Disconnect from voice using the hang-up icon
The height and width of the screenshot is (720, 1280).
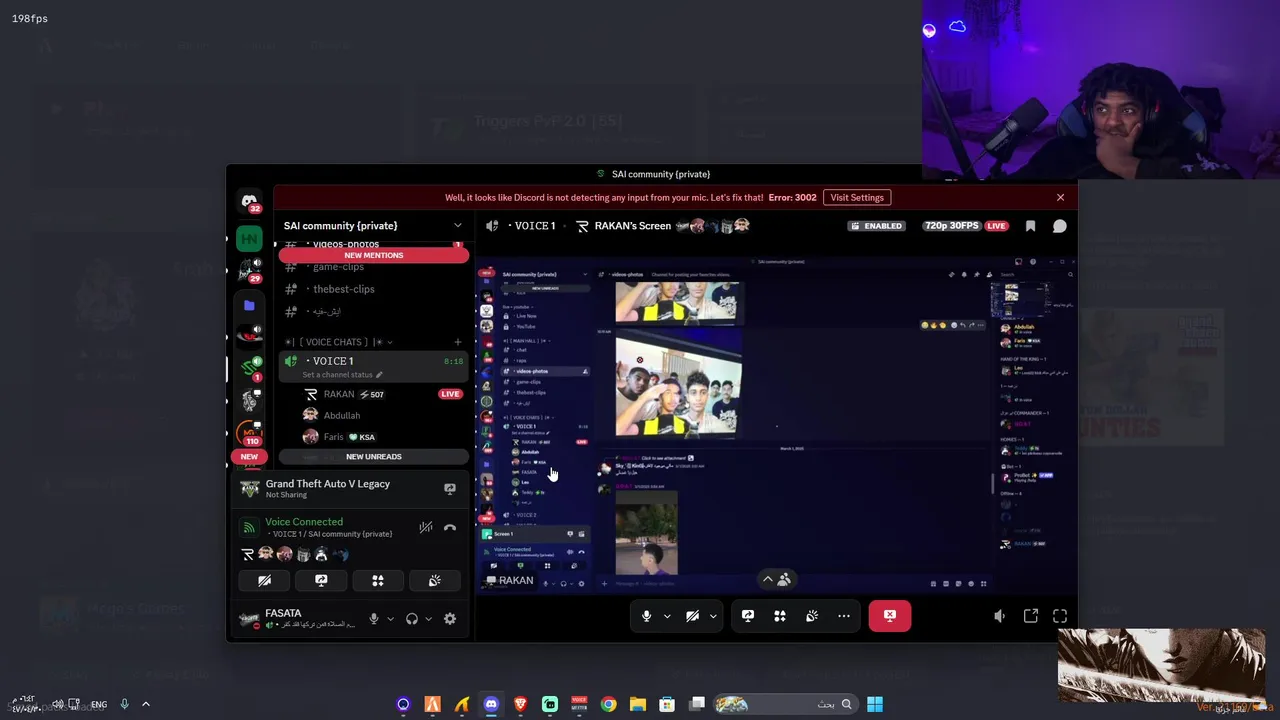click(x=450, y=527)
